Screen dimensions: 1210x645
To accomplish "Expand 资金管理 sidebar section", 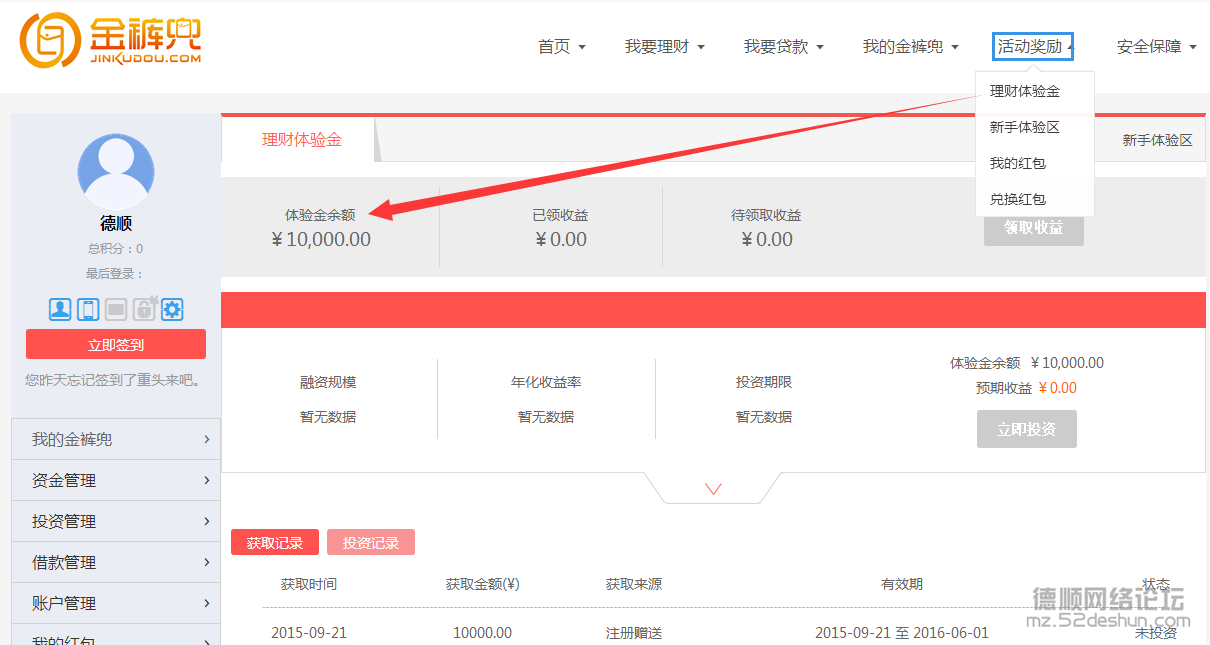I will click(116, 480).
